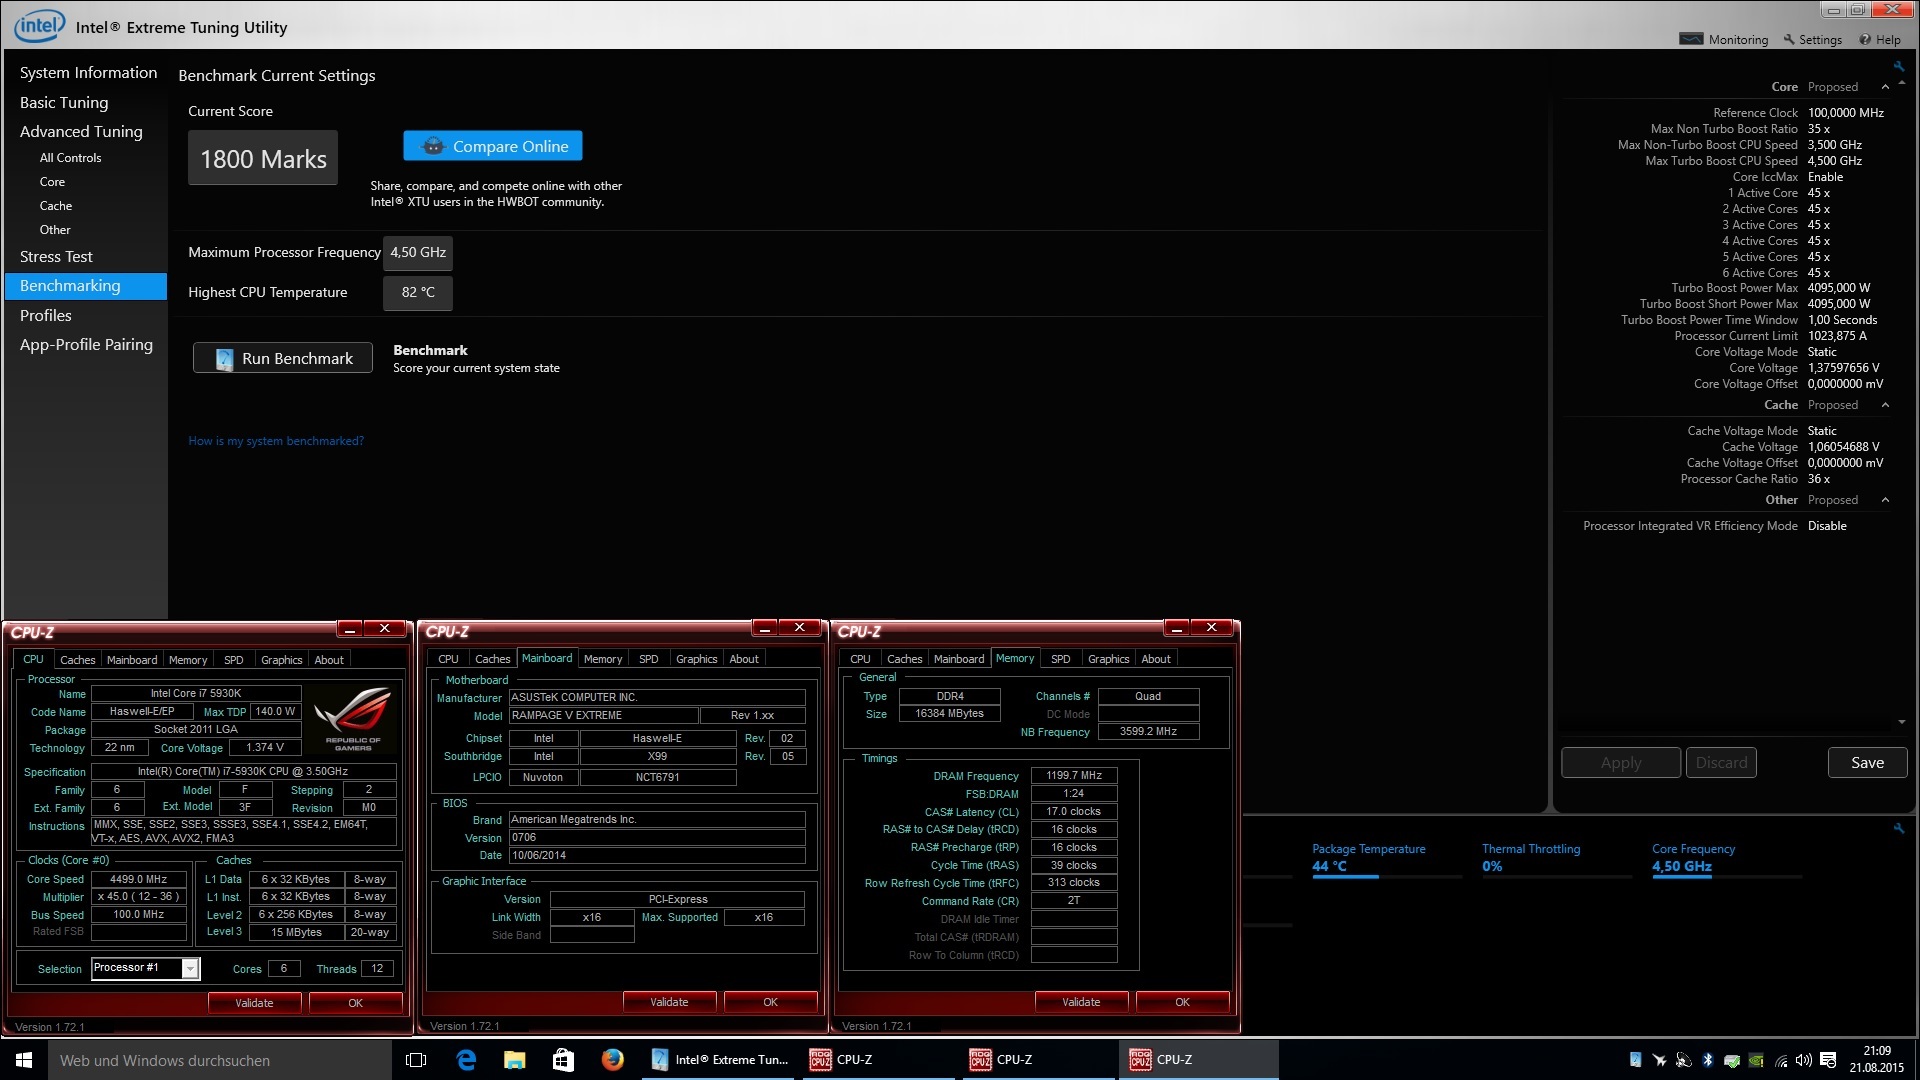Screen dimensions: 1920x1080
Task: Select All Controls under Advanced Tuning
Action: click(70, 158)
